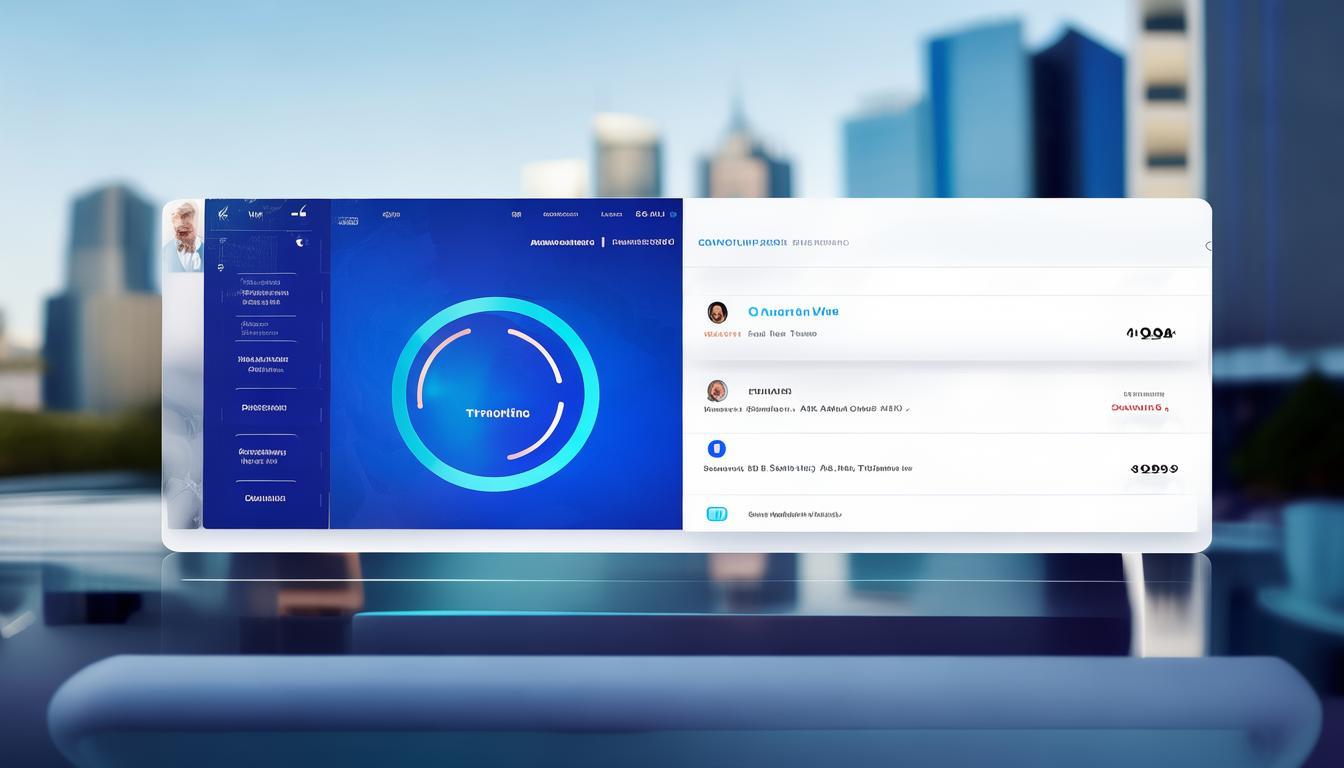Toggle the cyan switch in the bottom row
This screenshot has width=1344, height=768.
pos(717,514)
